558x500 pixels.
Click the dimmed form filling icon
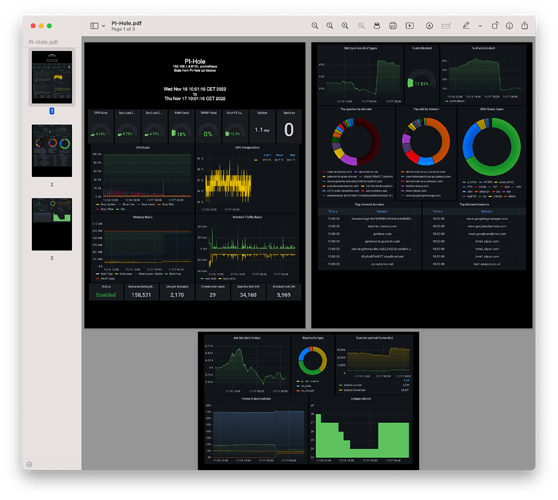click(446, 26)
